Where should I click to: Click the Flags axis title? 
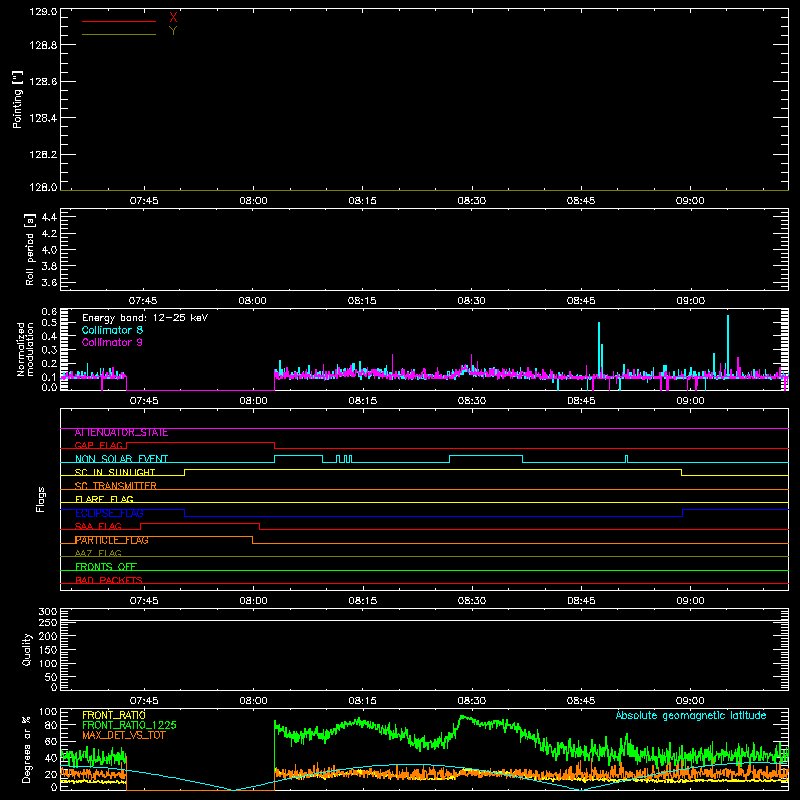(x=41, y=499)
